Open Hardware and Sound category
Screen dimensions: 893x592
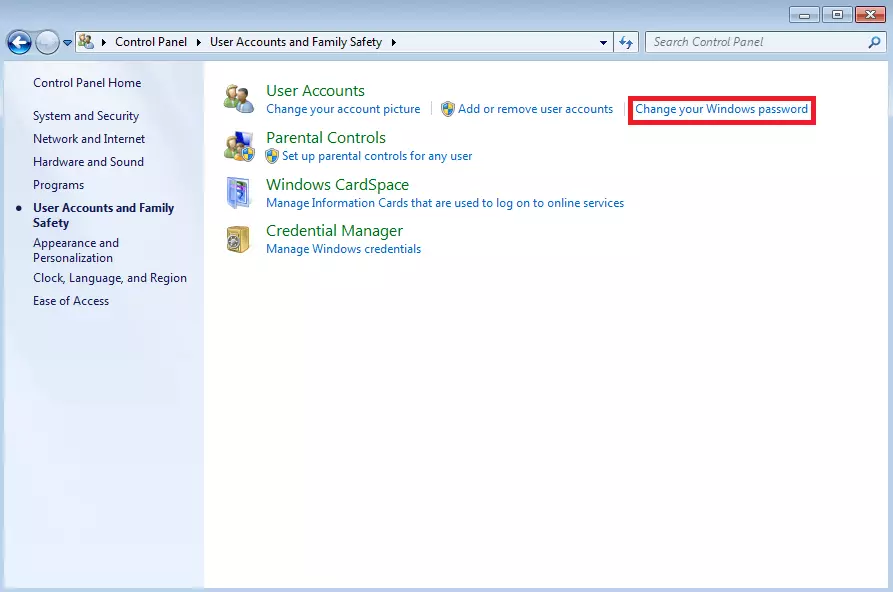tap(88, 162)
